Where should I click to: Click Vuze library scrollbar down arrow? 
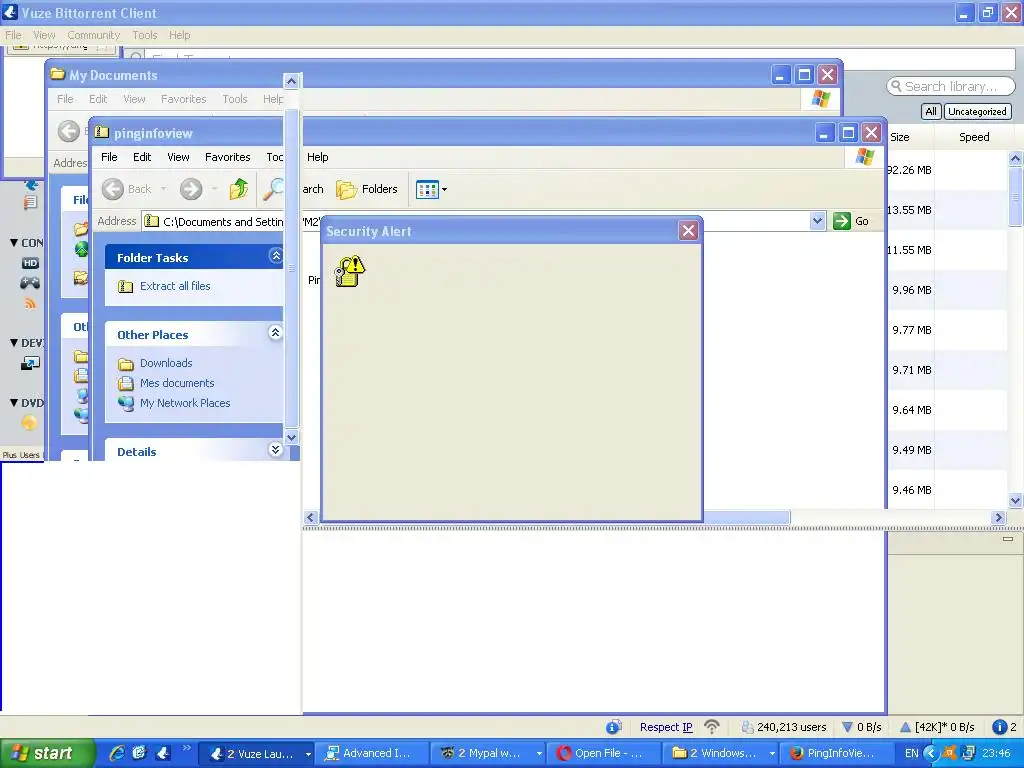(x=1016, y=501)
